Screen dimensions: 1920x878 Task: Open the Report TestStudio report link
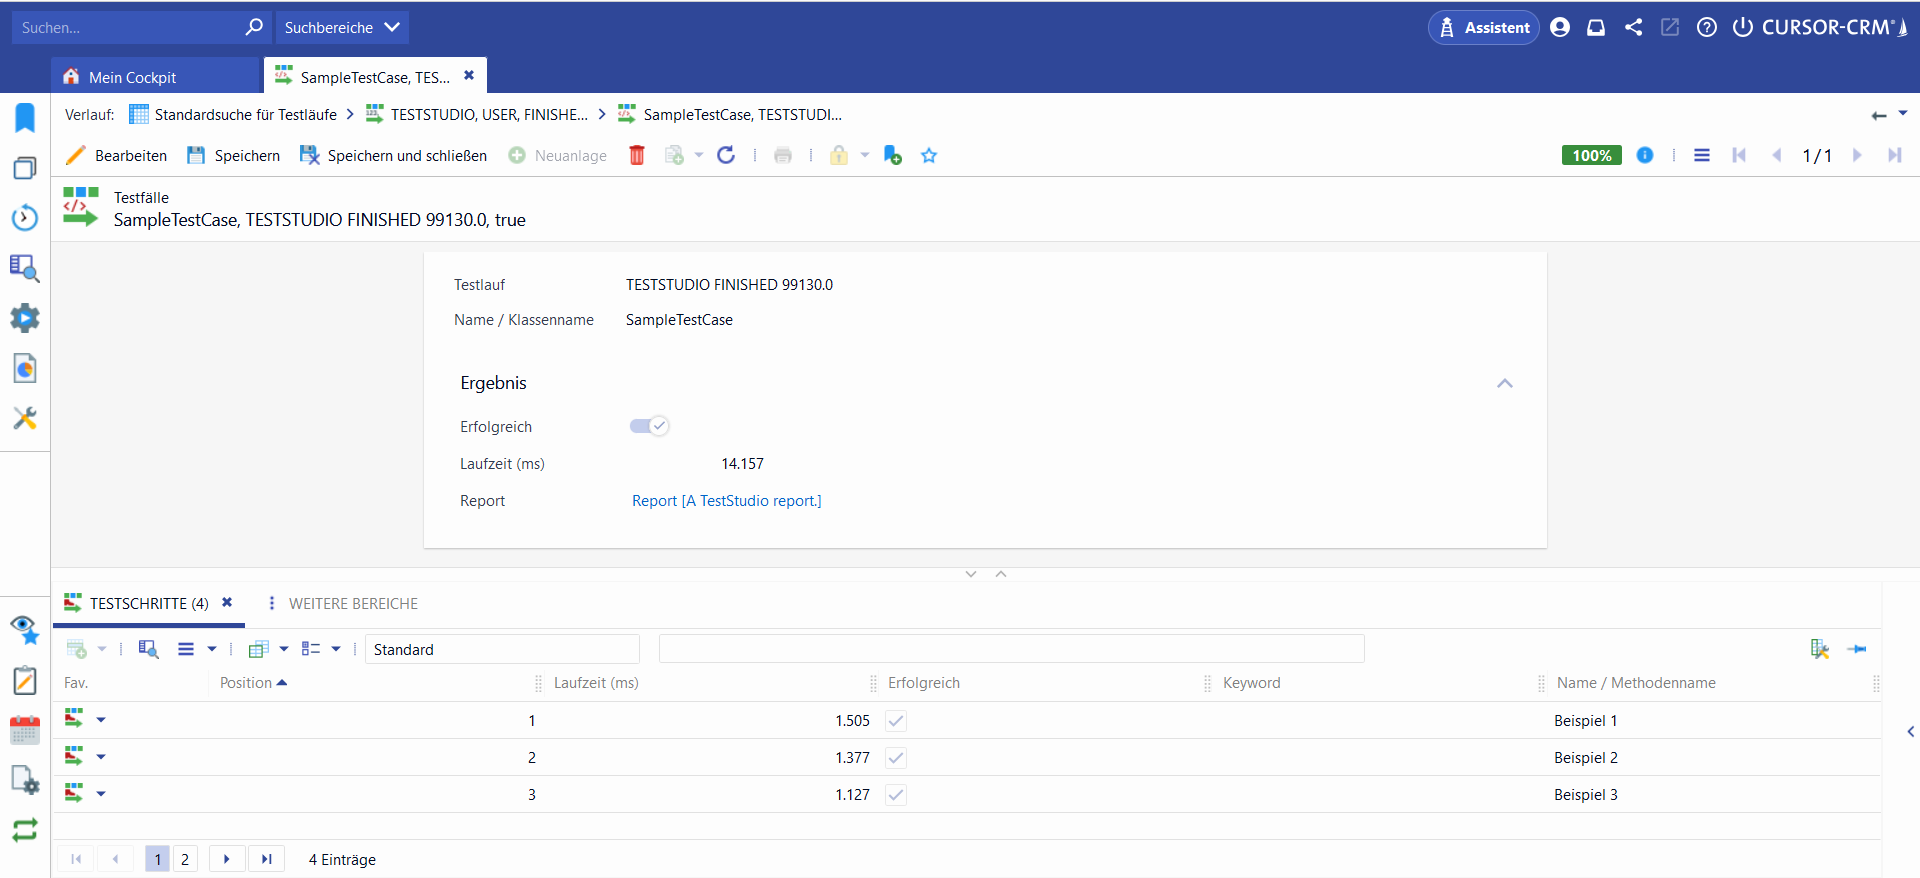click(x=726, y=501)
